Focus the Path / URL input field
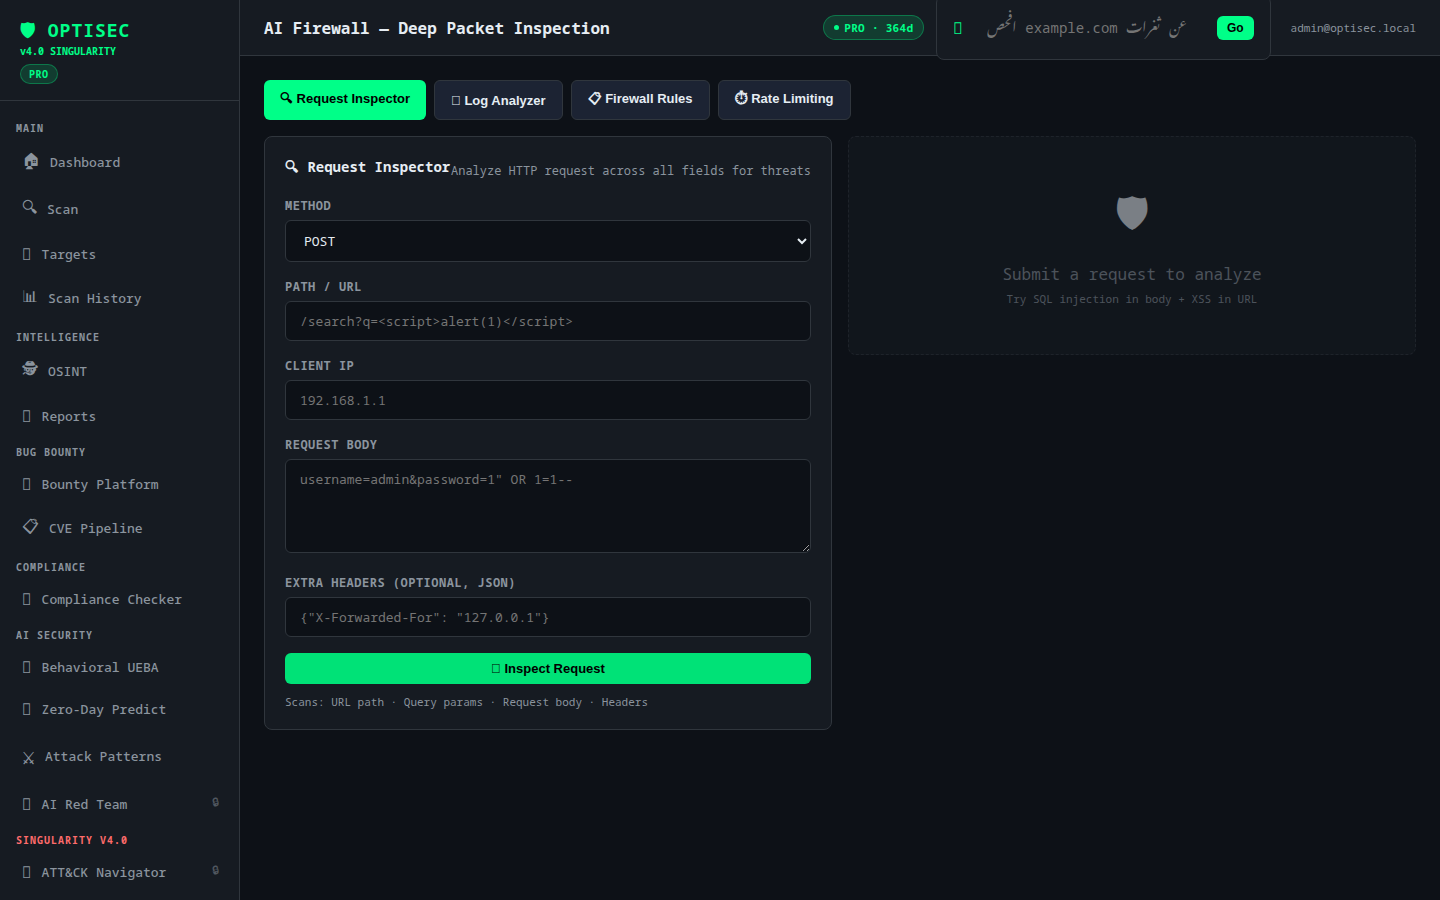Screen dimensions: 1440x900 tap(548, 321)
